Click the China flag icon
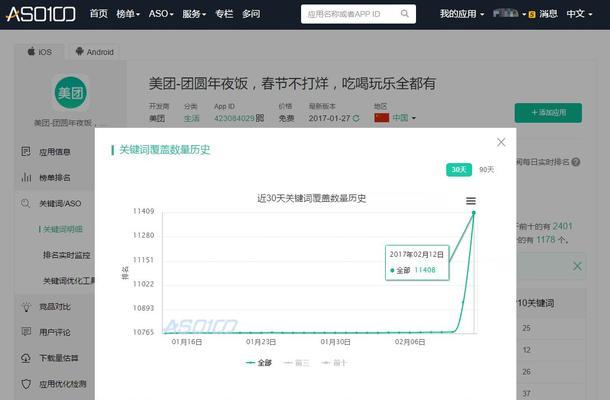Image resolution: width=610 pixels, height=400 pixels. (381, 118)
